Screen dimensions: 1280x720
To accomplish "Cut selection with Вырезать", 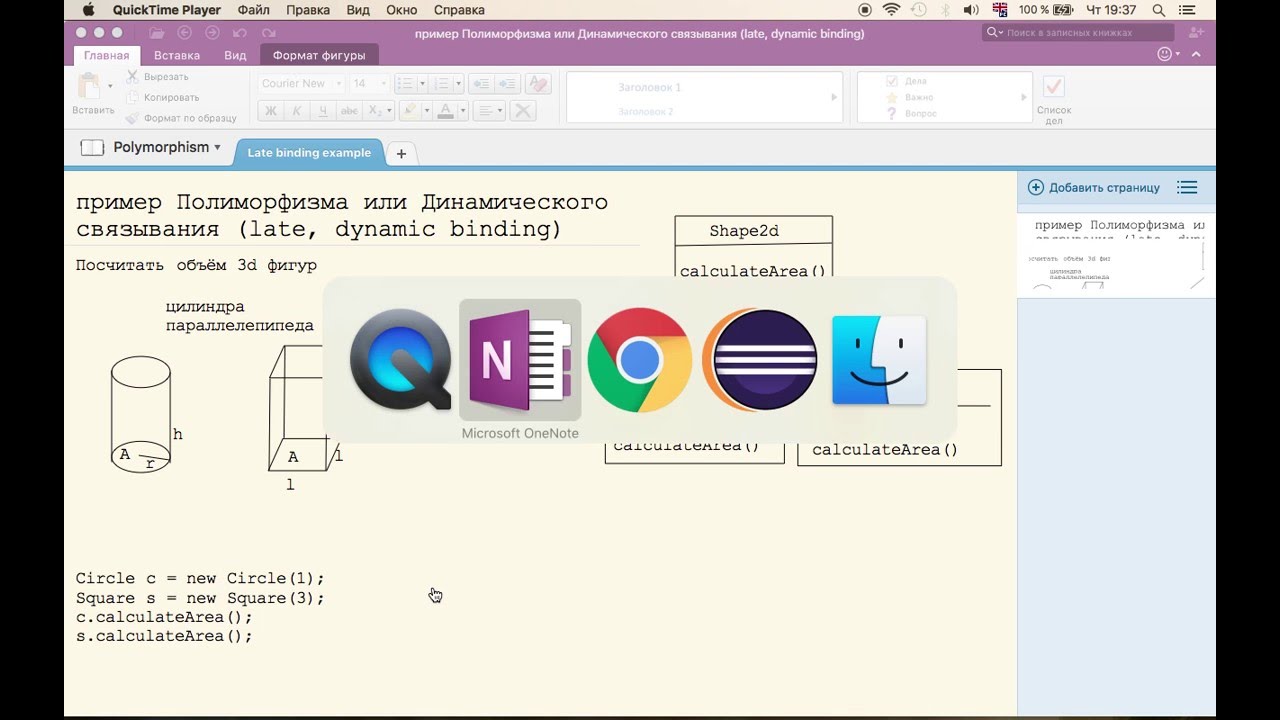I will (157, 77).
